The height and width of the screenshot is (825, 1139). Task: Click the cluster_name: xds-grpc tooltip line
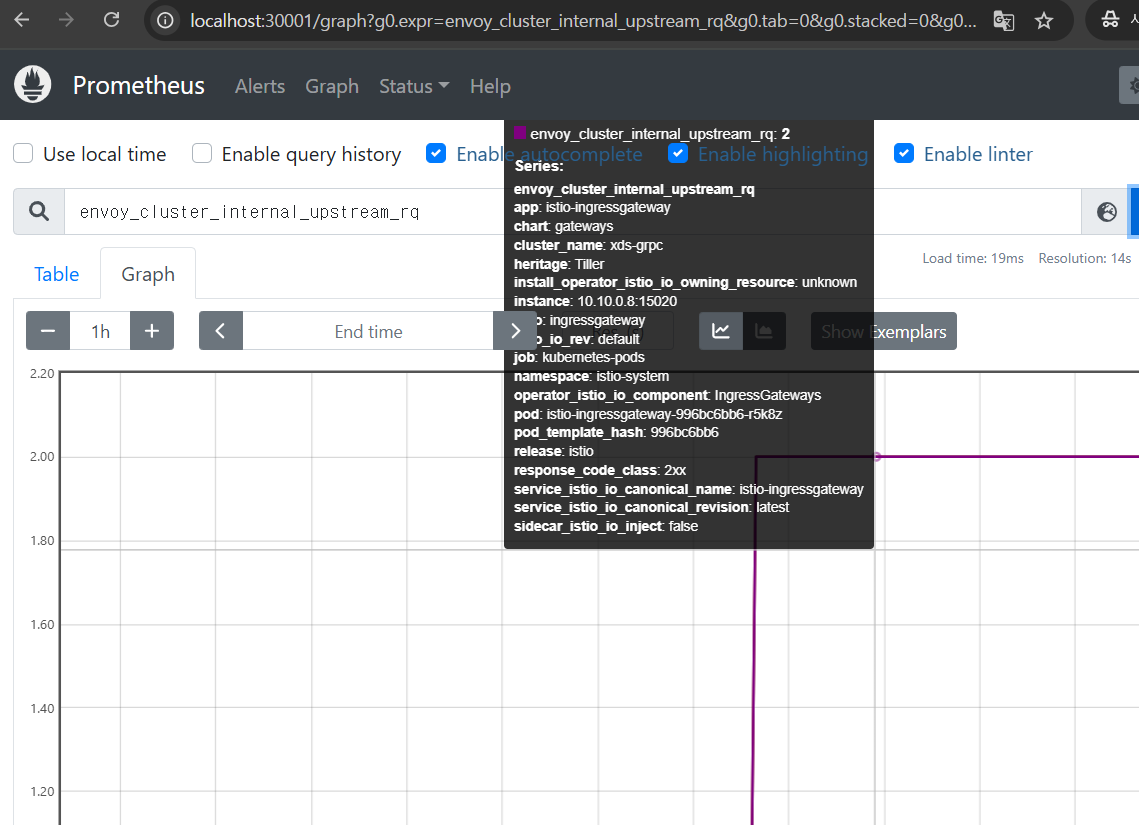coord(588,245)
